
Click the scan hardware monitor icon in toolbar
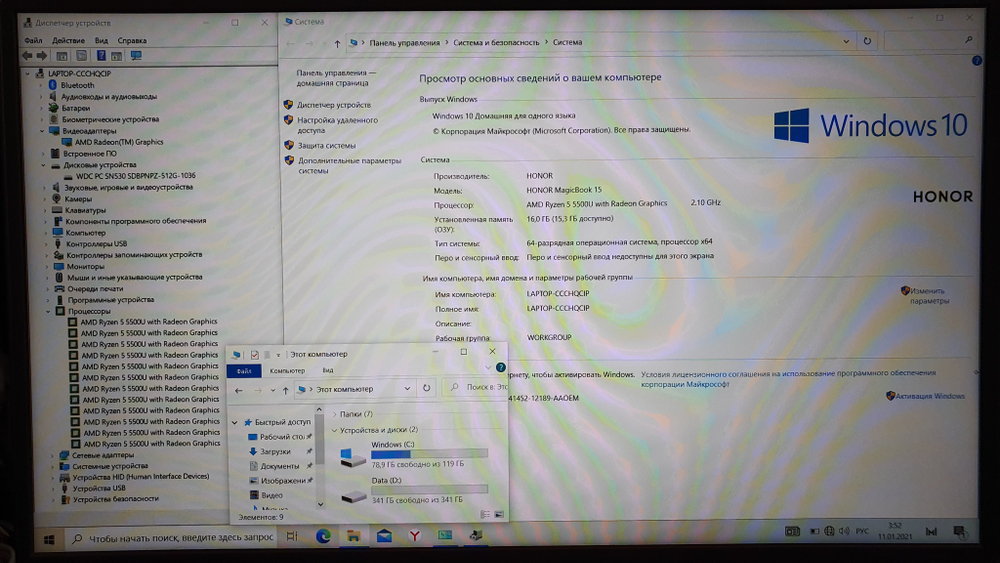click(x=136, y=55)
